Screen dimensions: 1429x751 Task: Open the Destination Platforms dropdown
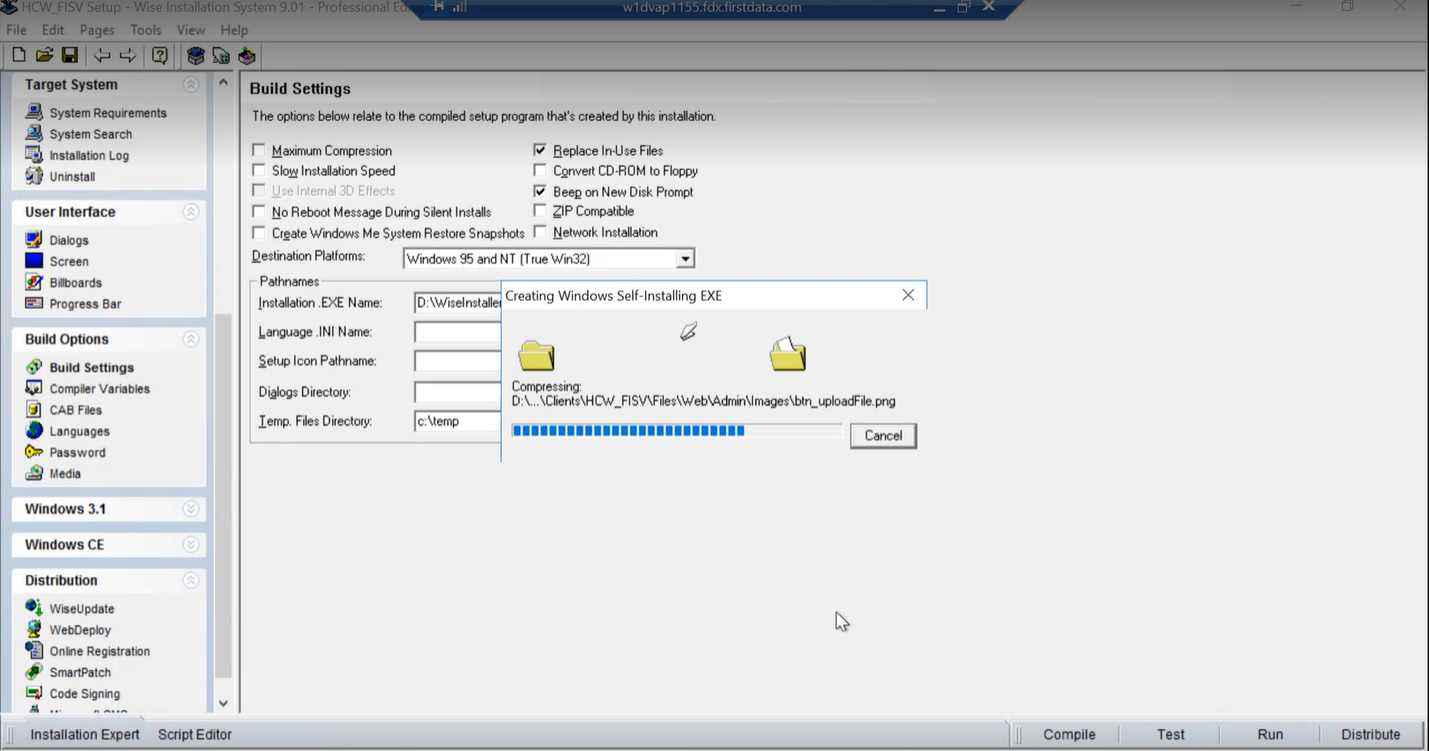pyautogui.click(x=685, y=259)
